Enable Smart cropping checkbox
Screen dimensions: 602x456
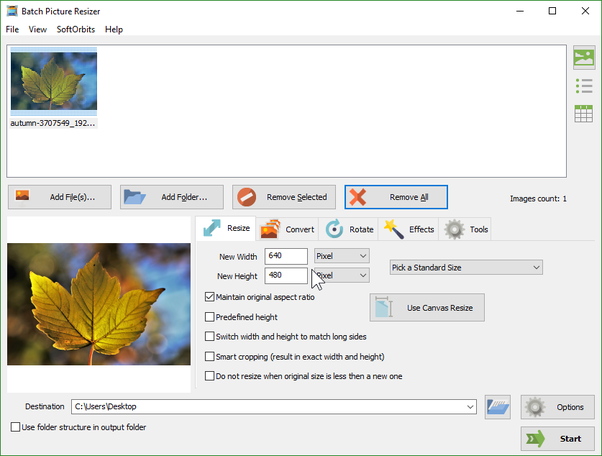coord(210,357)
